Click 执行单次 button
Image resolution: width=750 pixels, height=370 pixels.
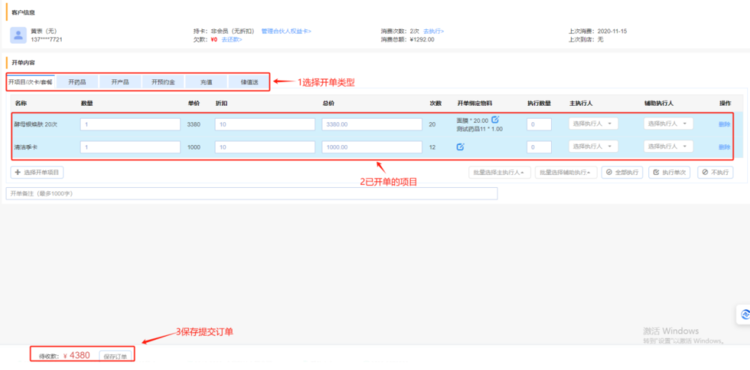(x=669, y=173)
